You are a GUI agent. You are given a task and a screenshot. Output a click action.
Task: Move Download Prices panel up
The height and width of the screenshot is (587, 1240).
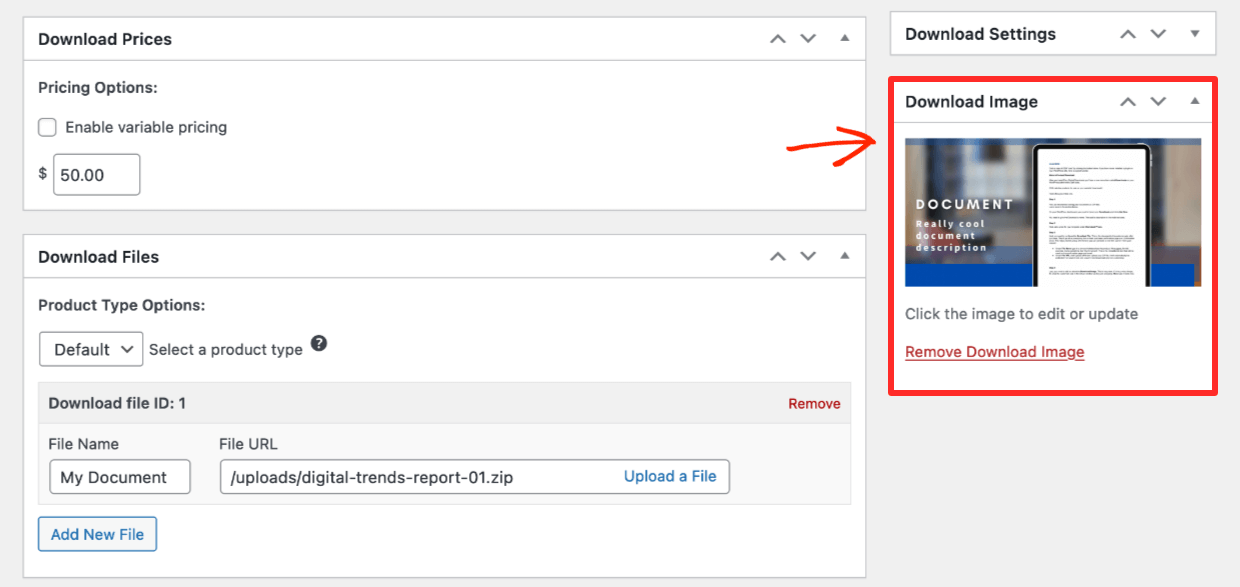[x=777, y=39]
